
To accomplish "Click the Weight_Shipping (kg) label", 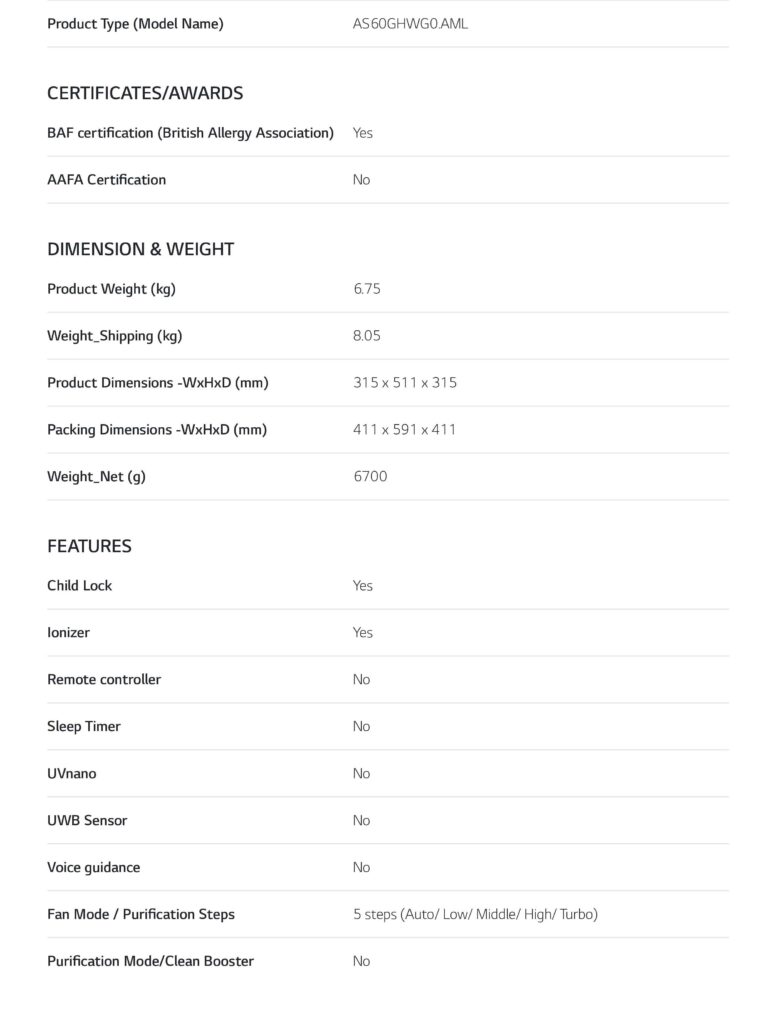I will click(115, 336).
